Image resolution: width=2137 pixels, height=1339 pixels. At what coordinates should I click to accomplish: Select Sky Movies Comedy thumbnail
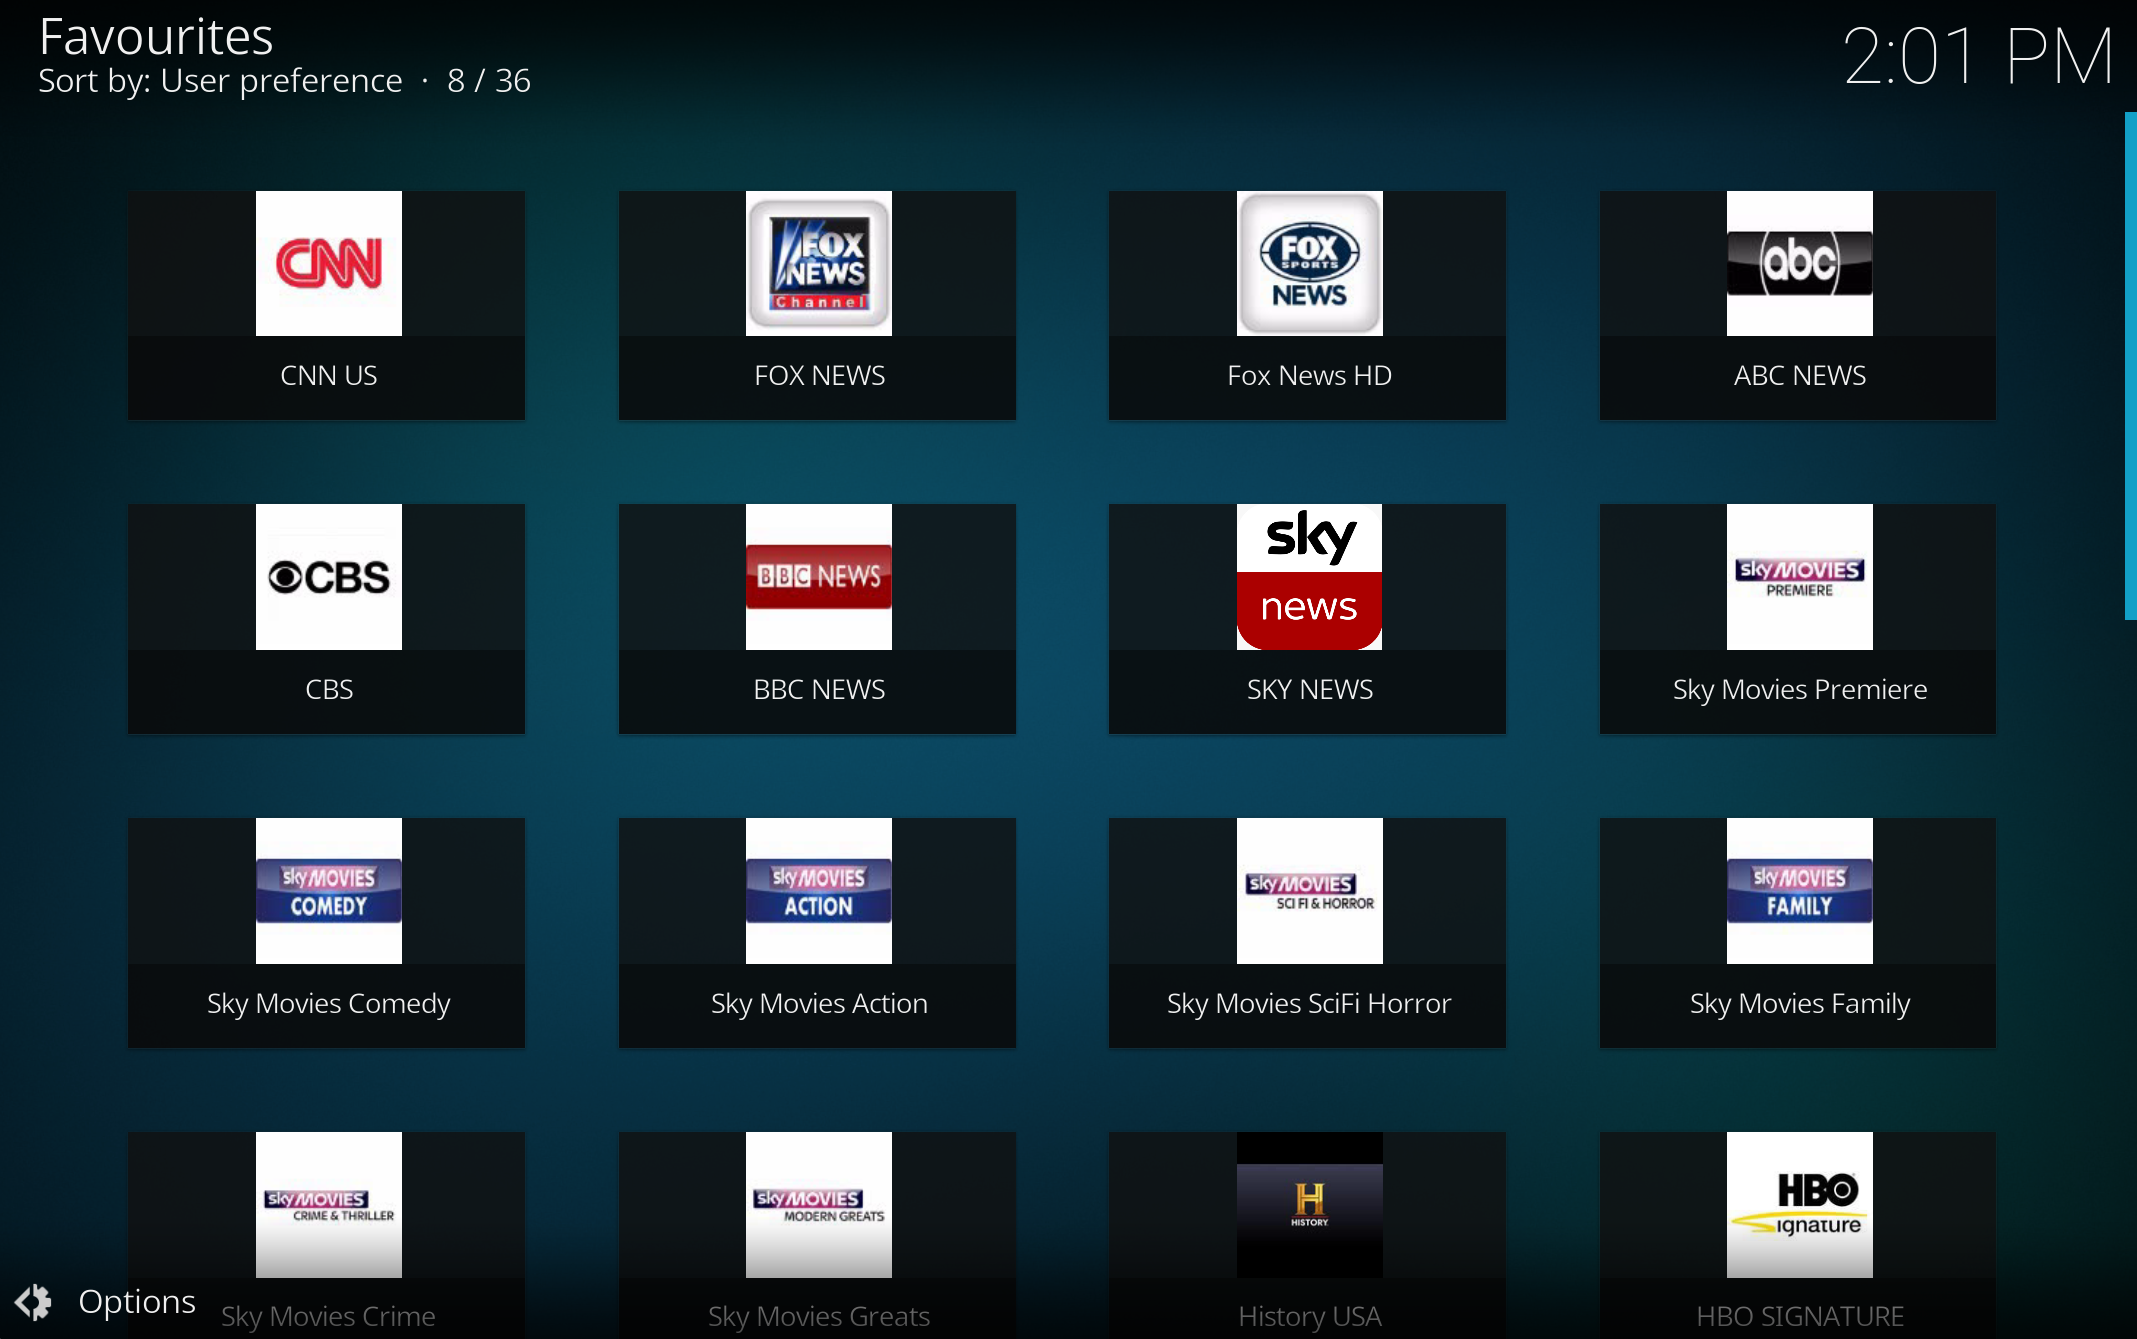[x=328, y=891]
